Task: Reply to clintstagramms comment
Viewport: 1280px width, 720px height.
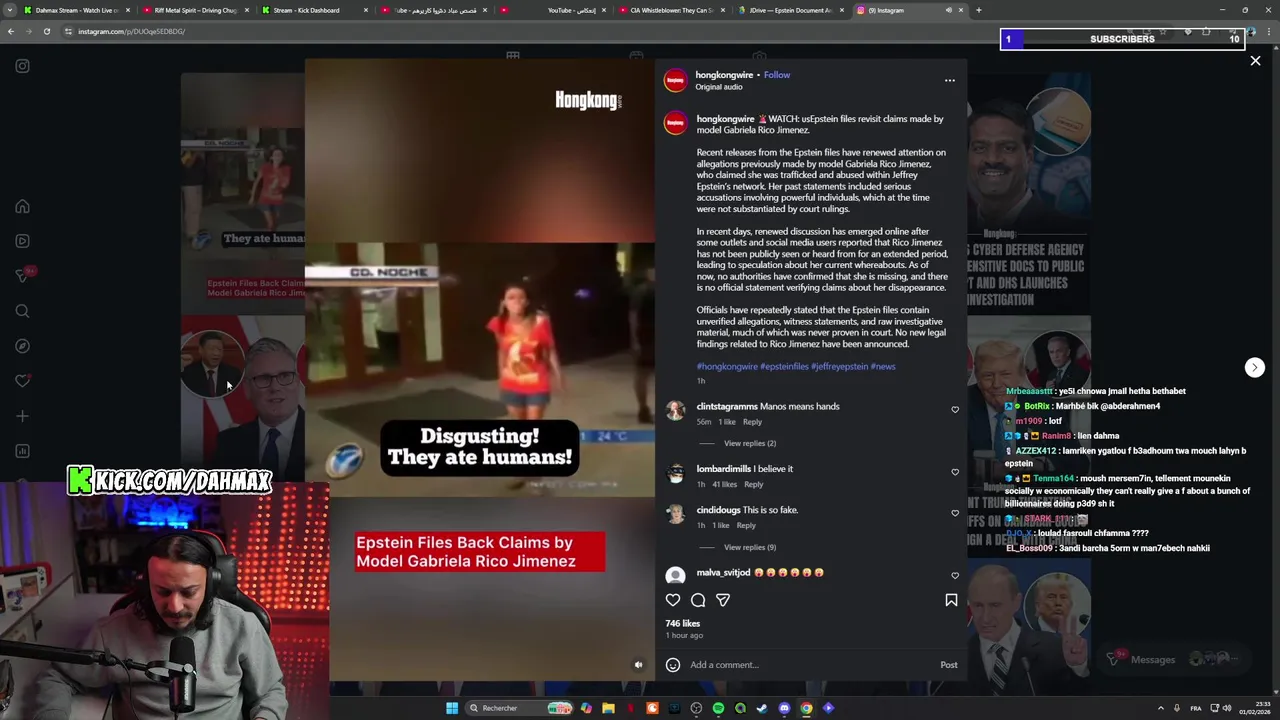Action: (x=752, y=422)
